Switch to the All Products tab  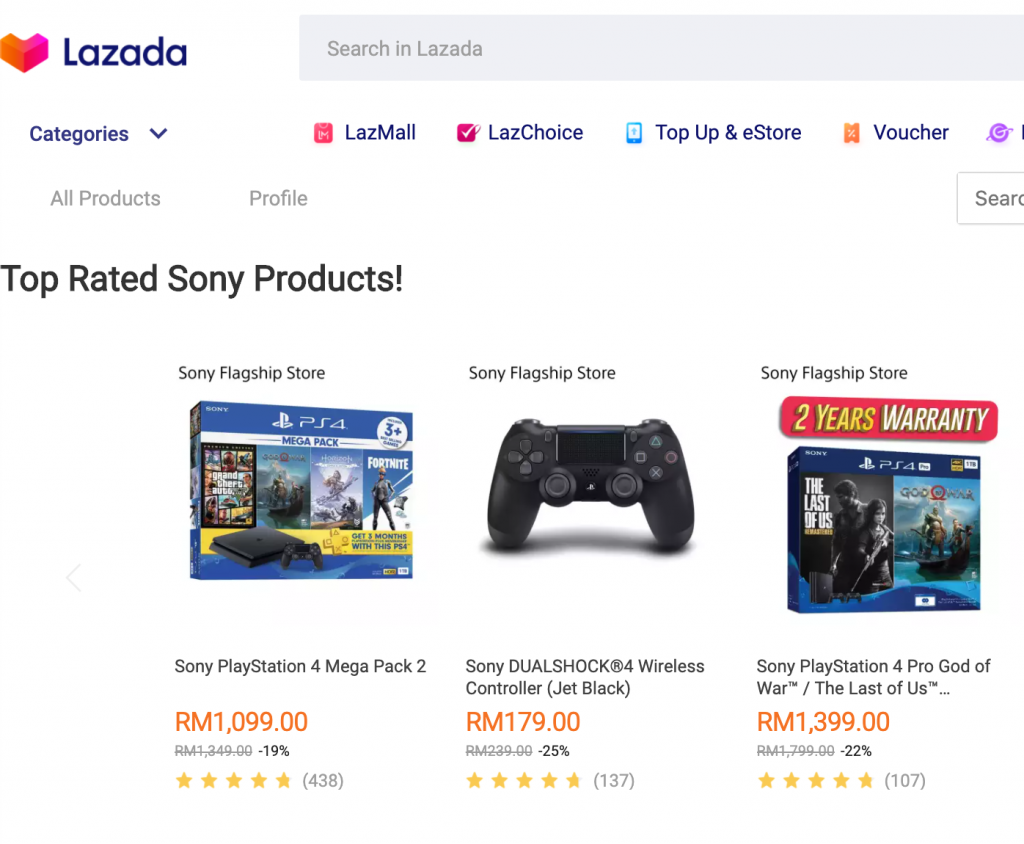(x=105, y=198)
